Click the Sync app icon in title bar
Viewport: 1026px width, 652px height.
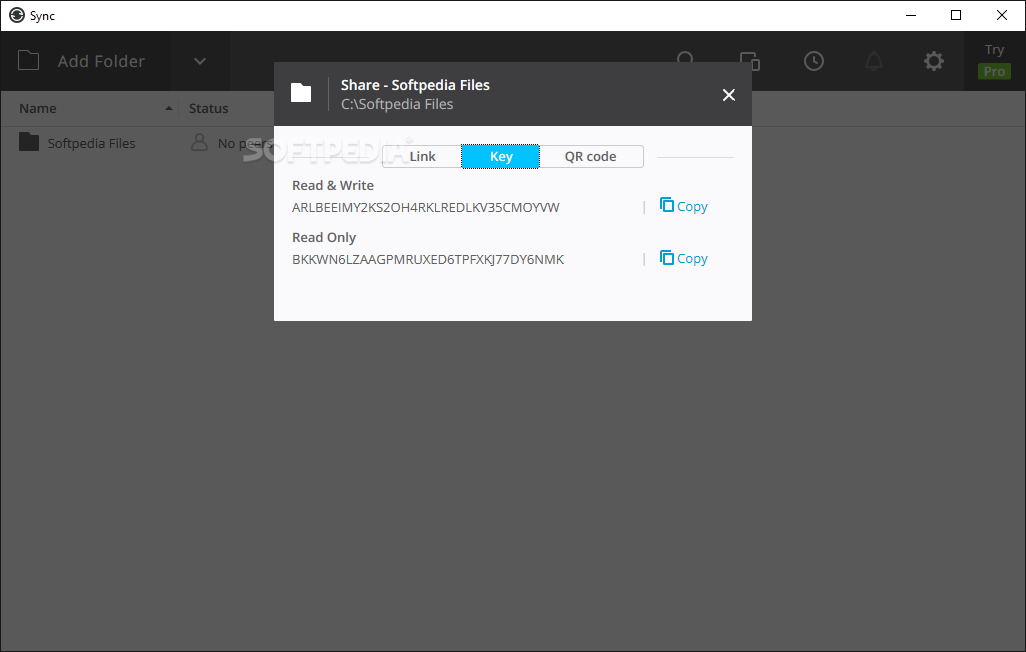pos(16,15)
